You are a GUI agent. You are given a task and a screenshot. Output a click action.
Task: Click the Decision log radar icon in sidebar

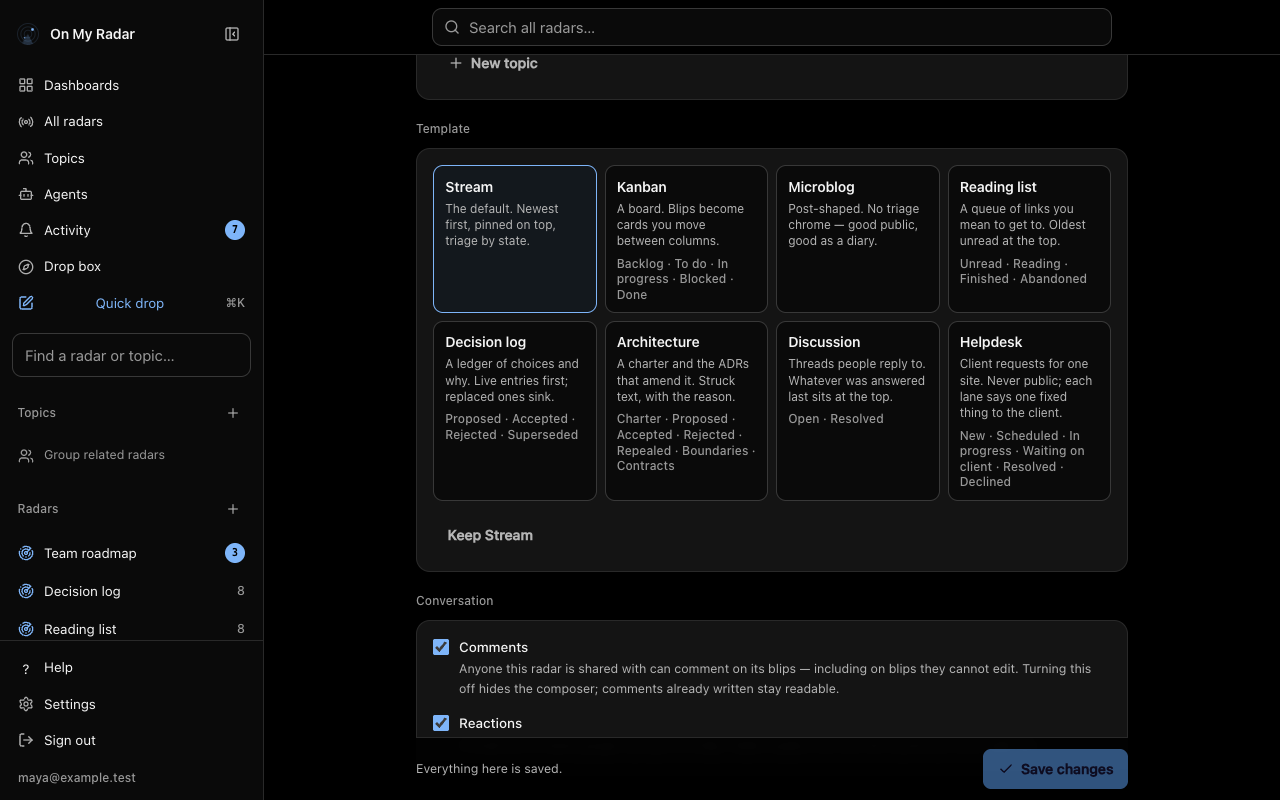[x=26, y=591]
